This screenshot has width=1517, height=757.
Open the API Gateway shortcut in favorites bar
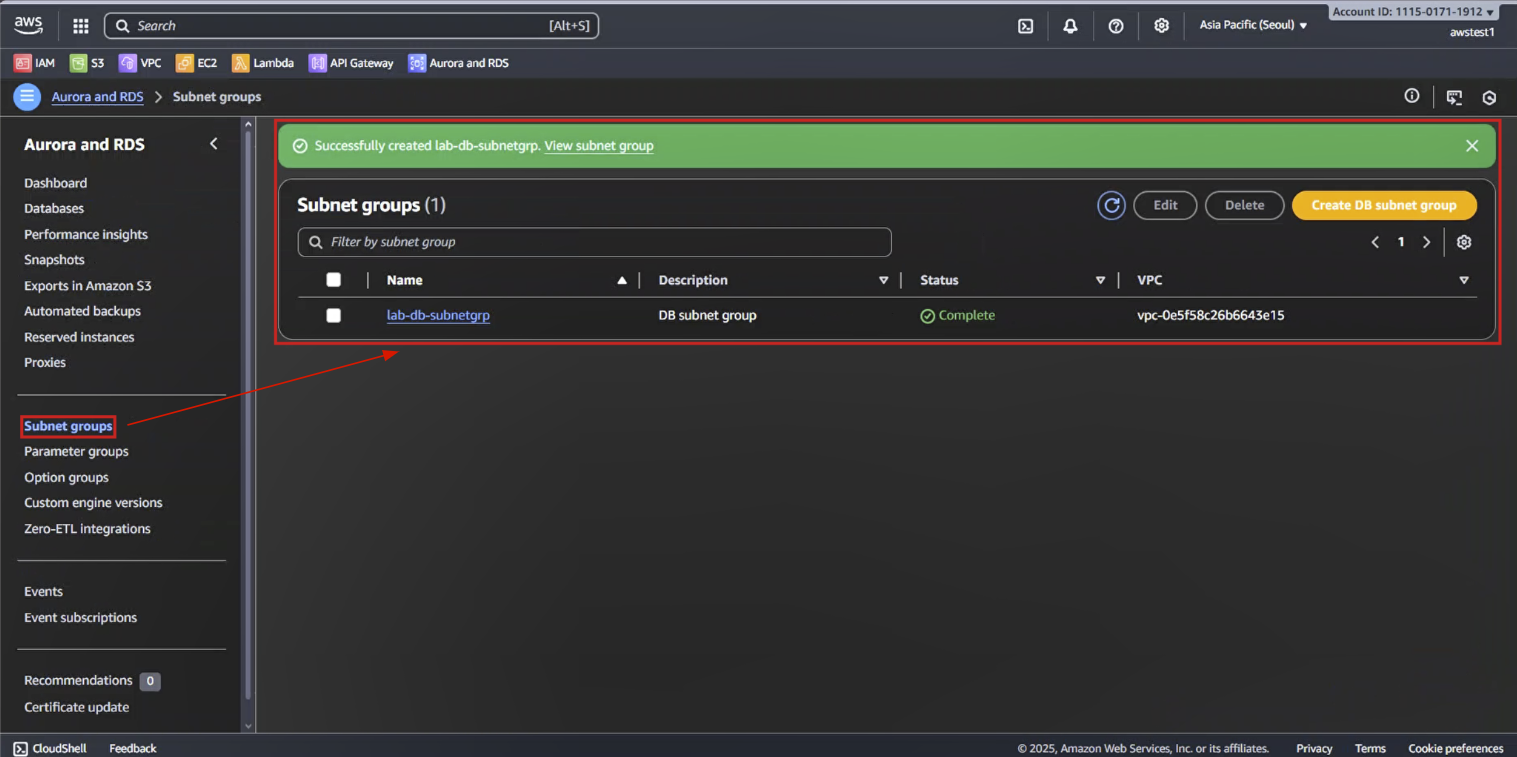[x=351, y=63]
